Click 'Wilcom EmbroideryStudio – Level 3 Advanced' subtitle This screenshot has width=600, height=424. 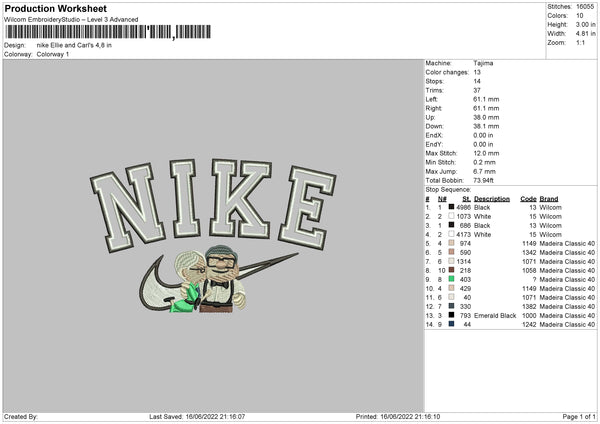pyautogui.click(x=71, y=20)
